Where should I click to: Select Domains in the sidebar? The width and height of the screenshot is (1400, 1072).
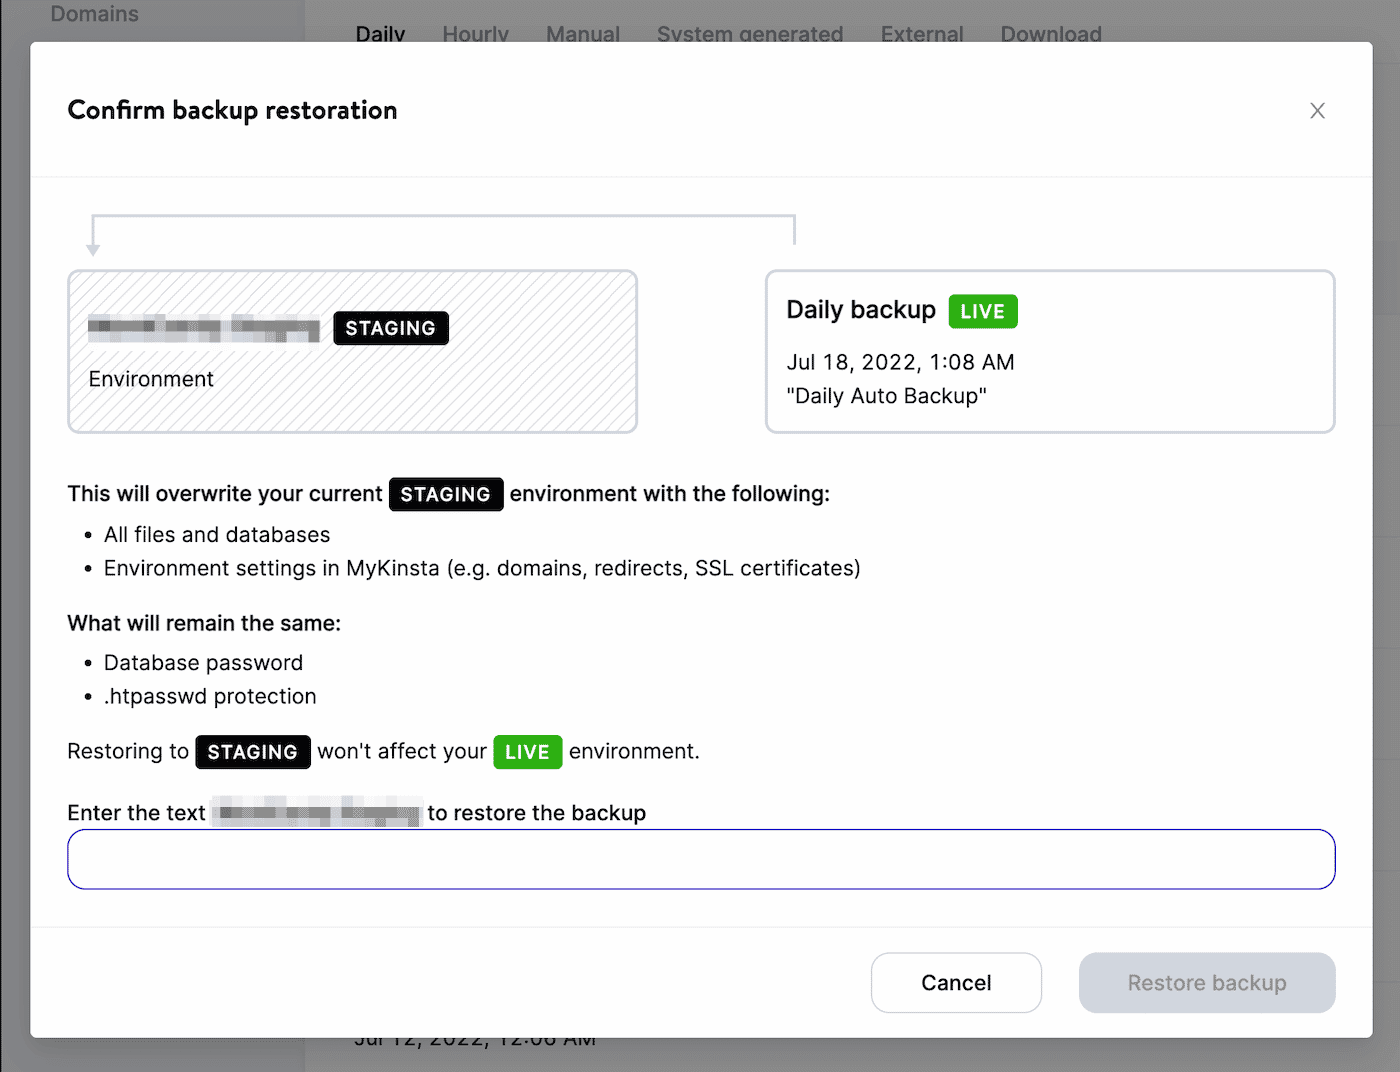point(94,14)
